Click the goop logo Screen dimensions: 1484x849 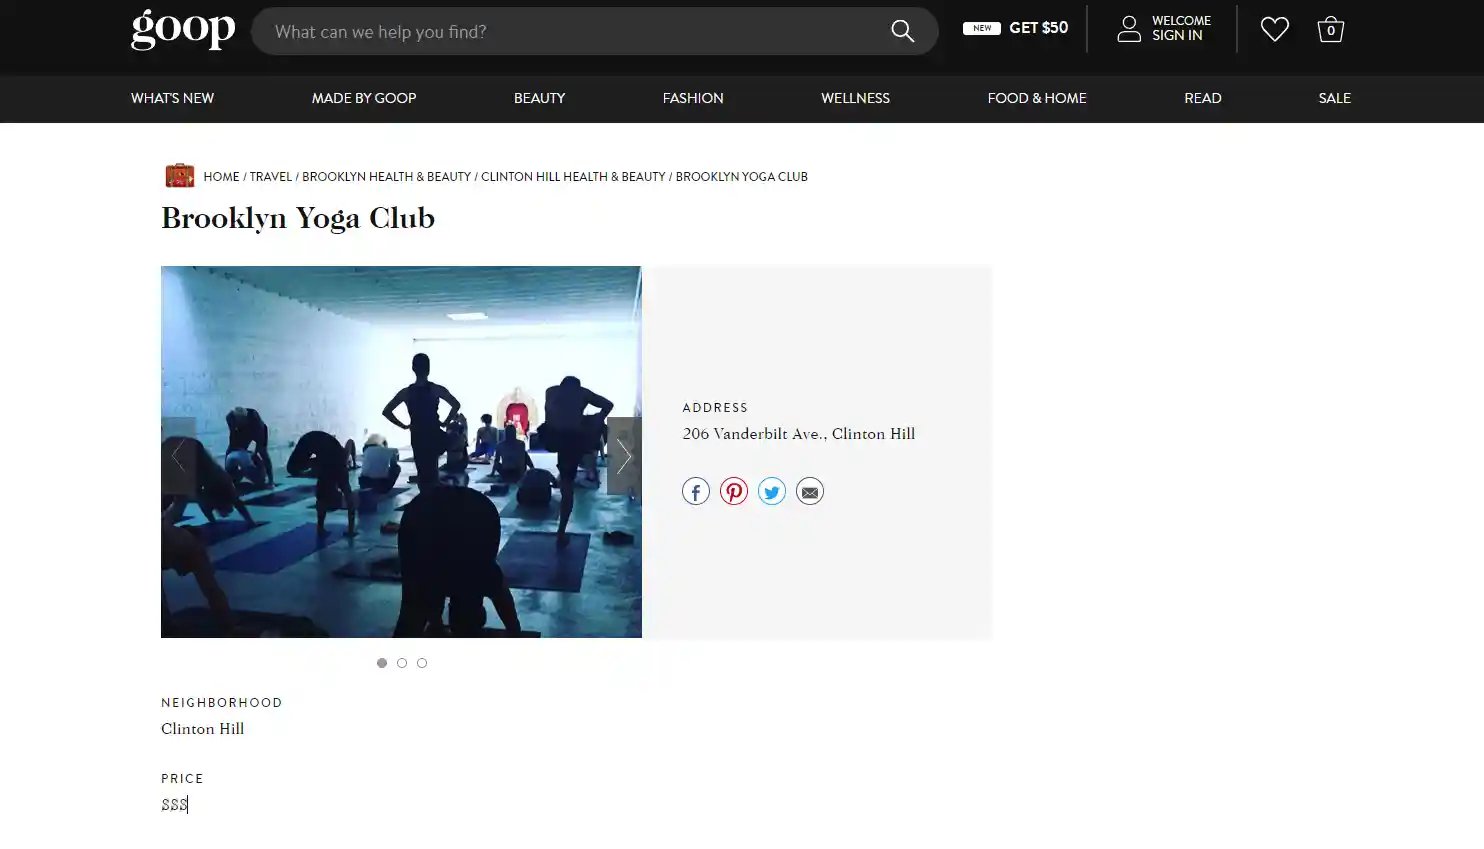point(183,29)
